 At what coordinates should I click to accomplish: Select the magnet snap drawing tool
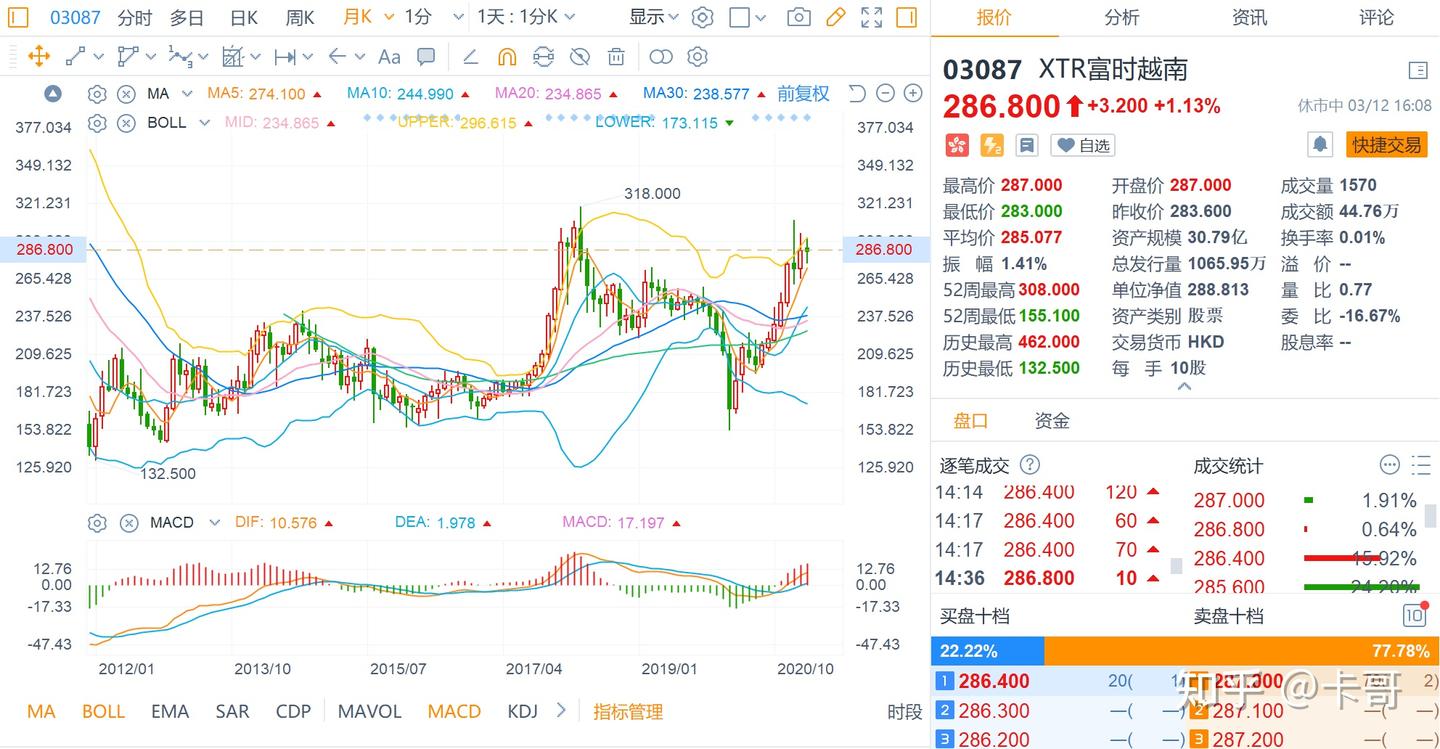pos(507,57)
